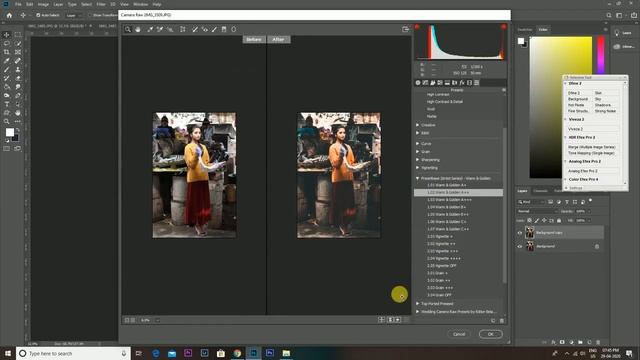The width and height of the screenshot is (640, 360).
Task: Toggle histogram shadow clipping warning
Action: (x=417, y=27)
